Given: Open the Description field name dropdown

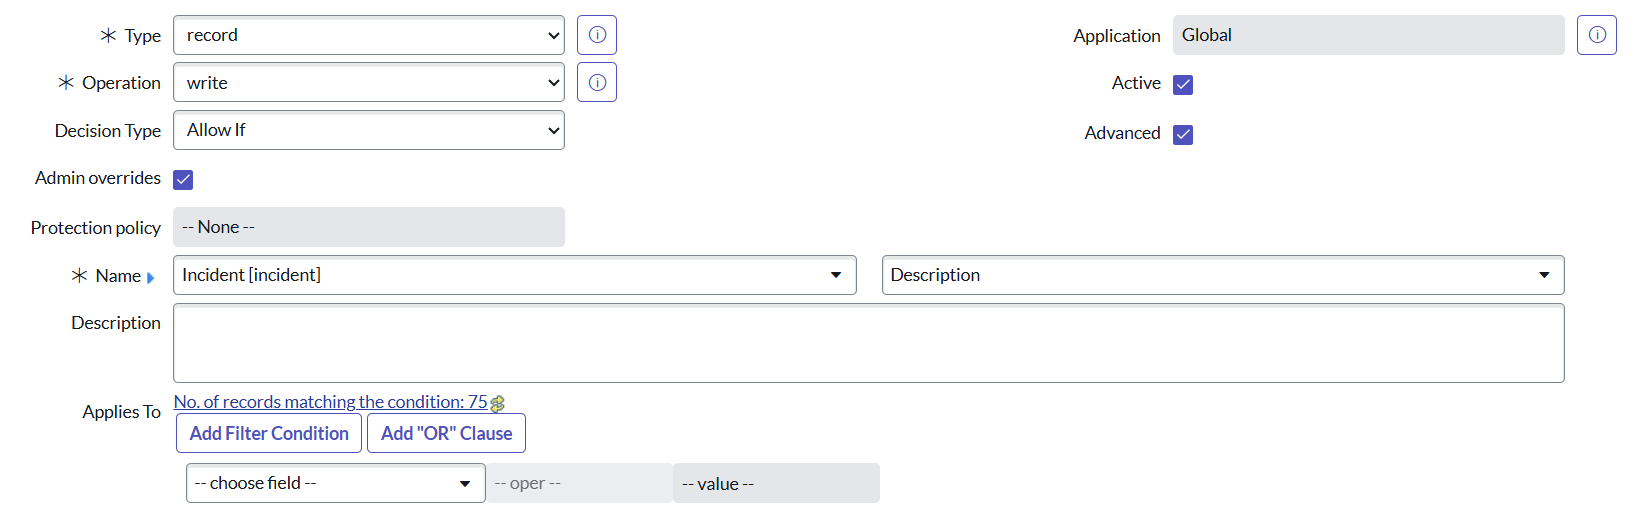Looking at the screenshot, I should tap(1222, 276).
